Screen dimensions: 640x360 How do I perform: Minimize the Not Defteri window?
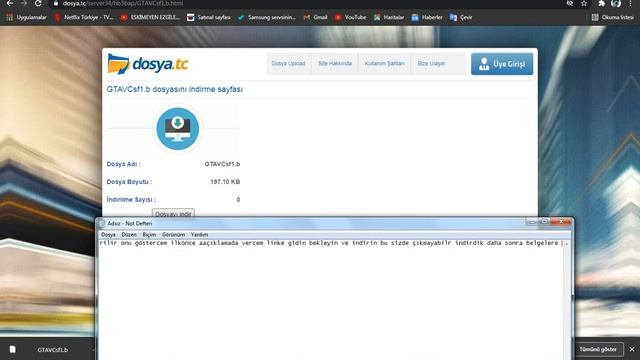531,222
